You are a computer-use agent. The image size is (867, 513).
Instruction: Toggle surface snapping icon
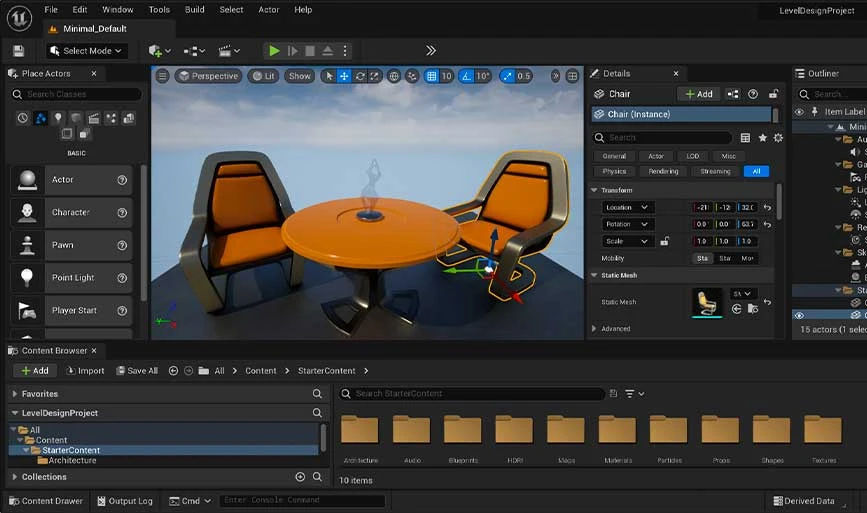[x=411, y=76]
